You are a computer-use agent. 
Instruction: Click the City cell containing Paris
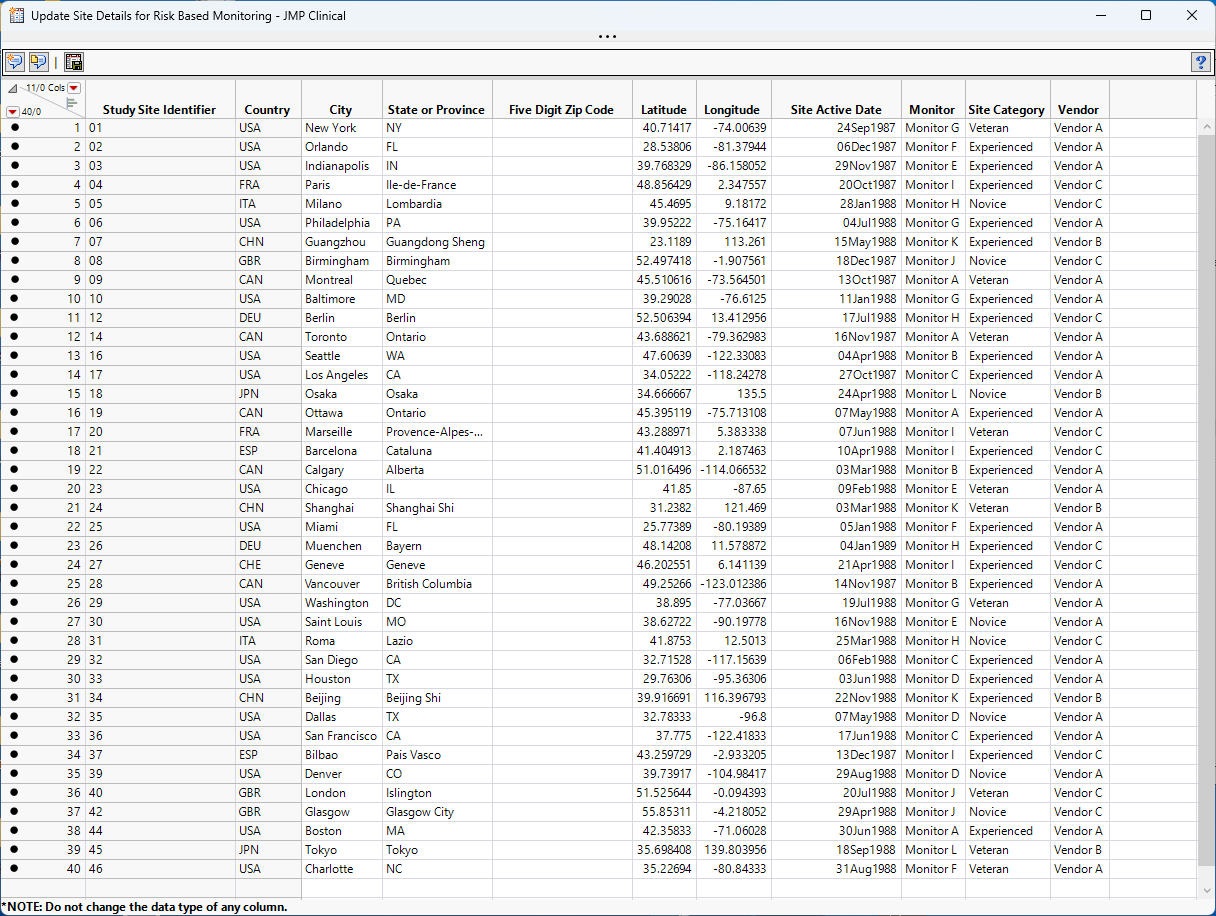[x=341, y=185]
